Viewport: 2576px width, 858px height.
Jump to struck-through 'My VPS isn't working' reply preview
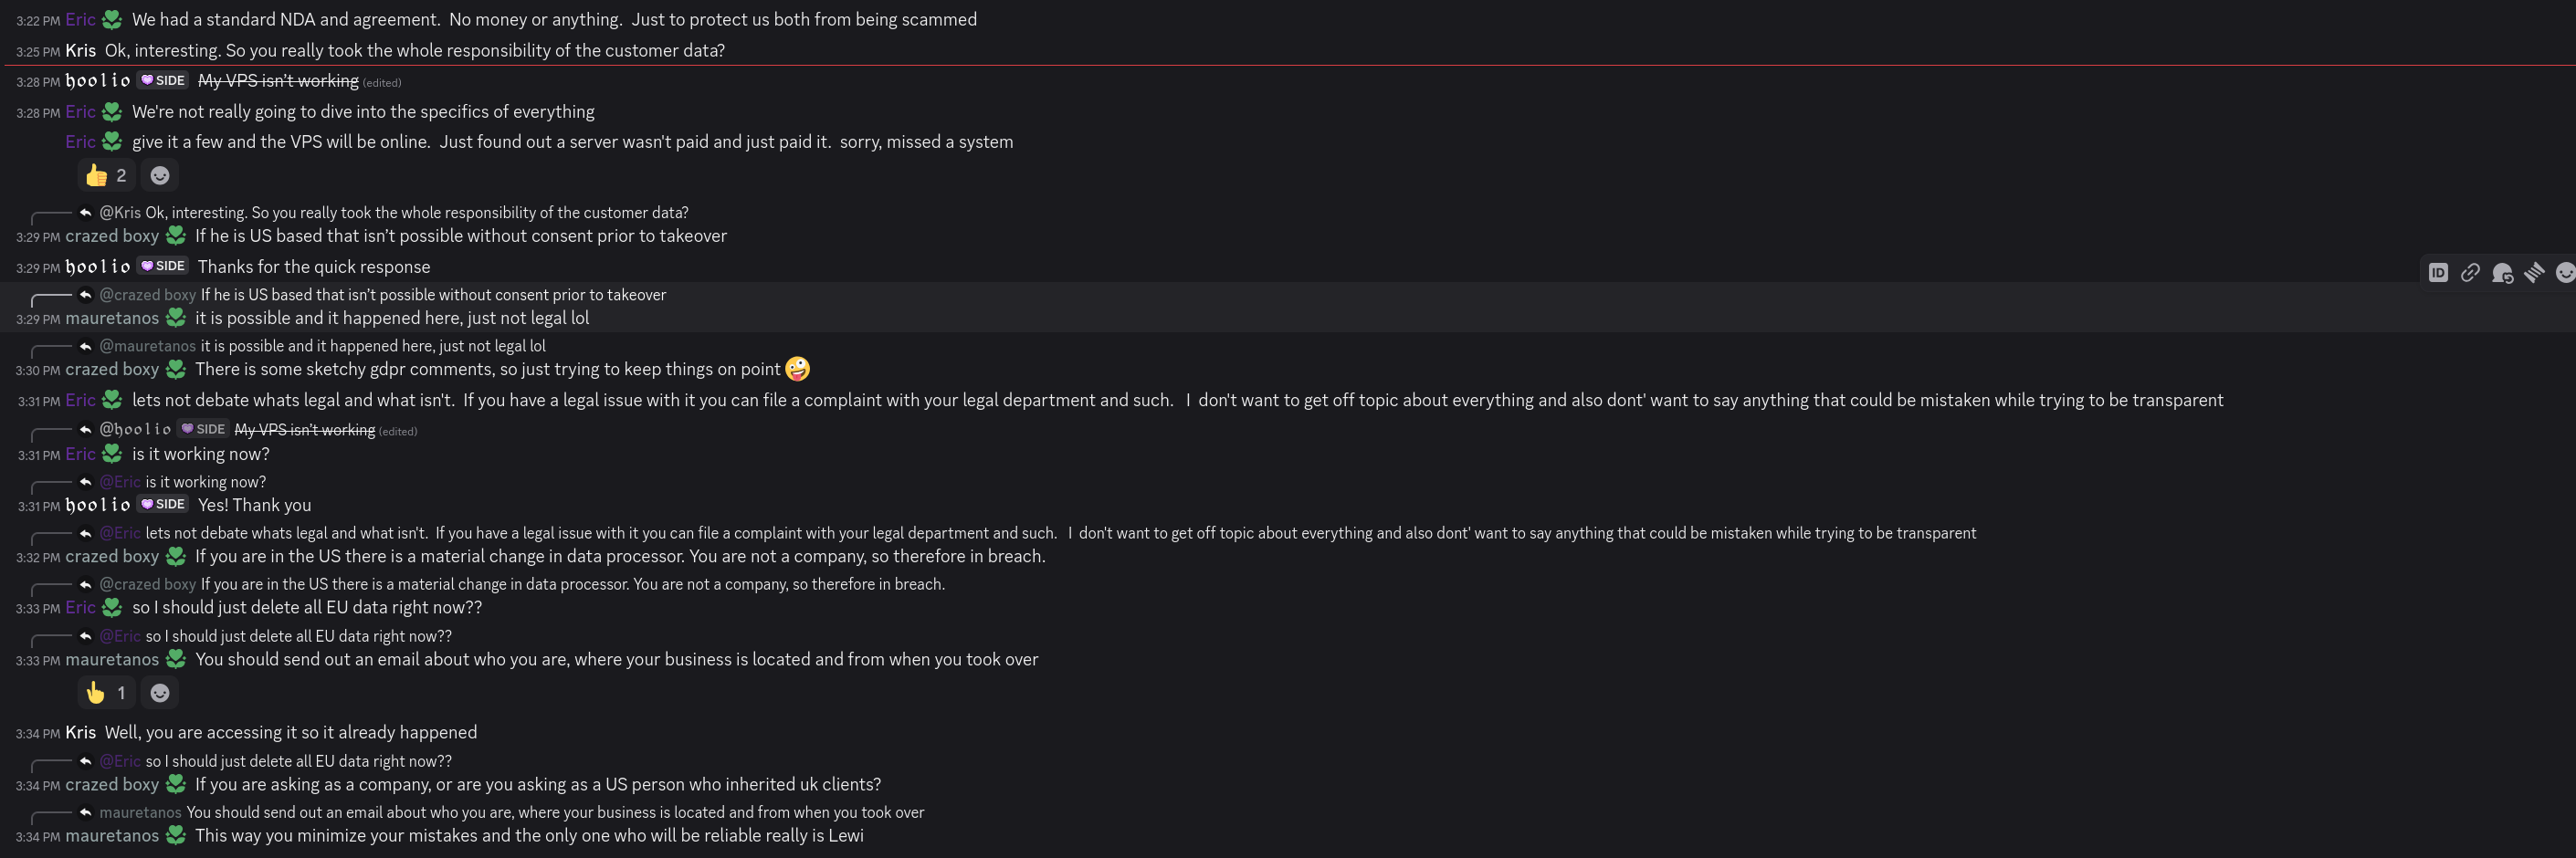coord(305,430)
